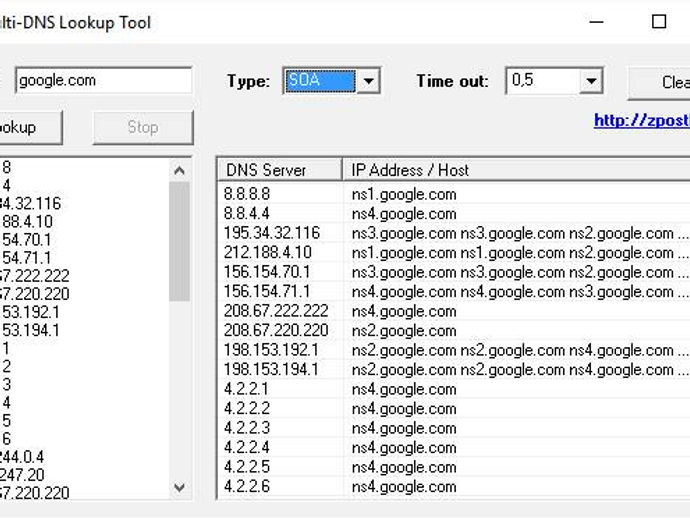Minimize the Multi-DNS Lookup Tool window
The image size is (690, 518).
click(596, 22)
